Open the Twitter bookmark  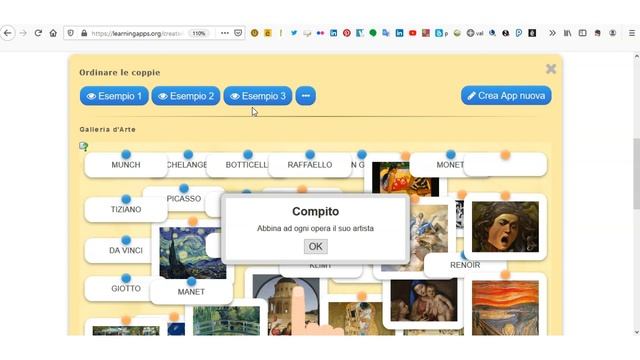click(294, 33)
